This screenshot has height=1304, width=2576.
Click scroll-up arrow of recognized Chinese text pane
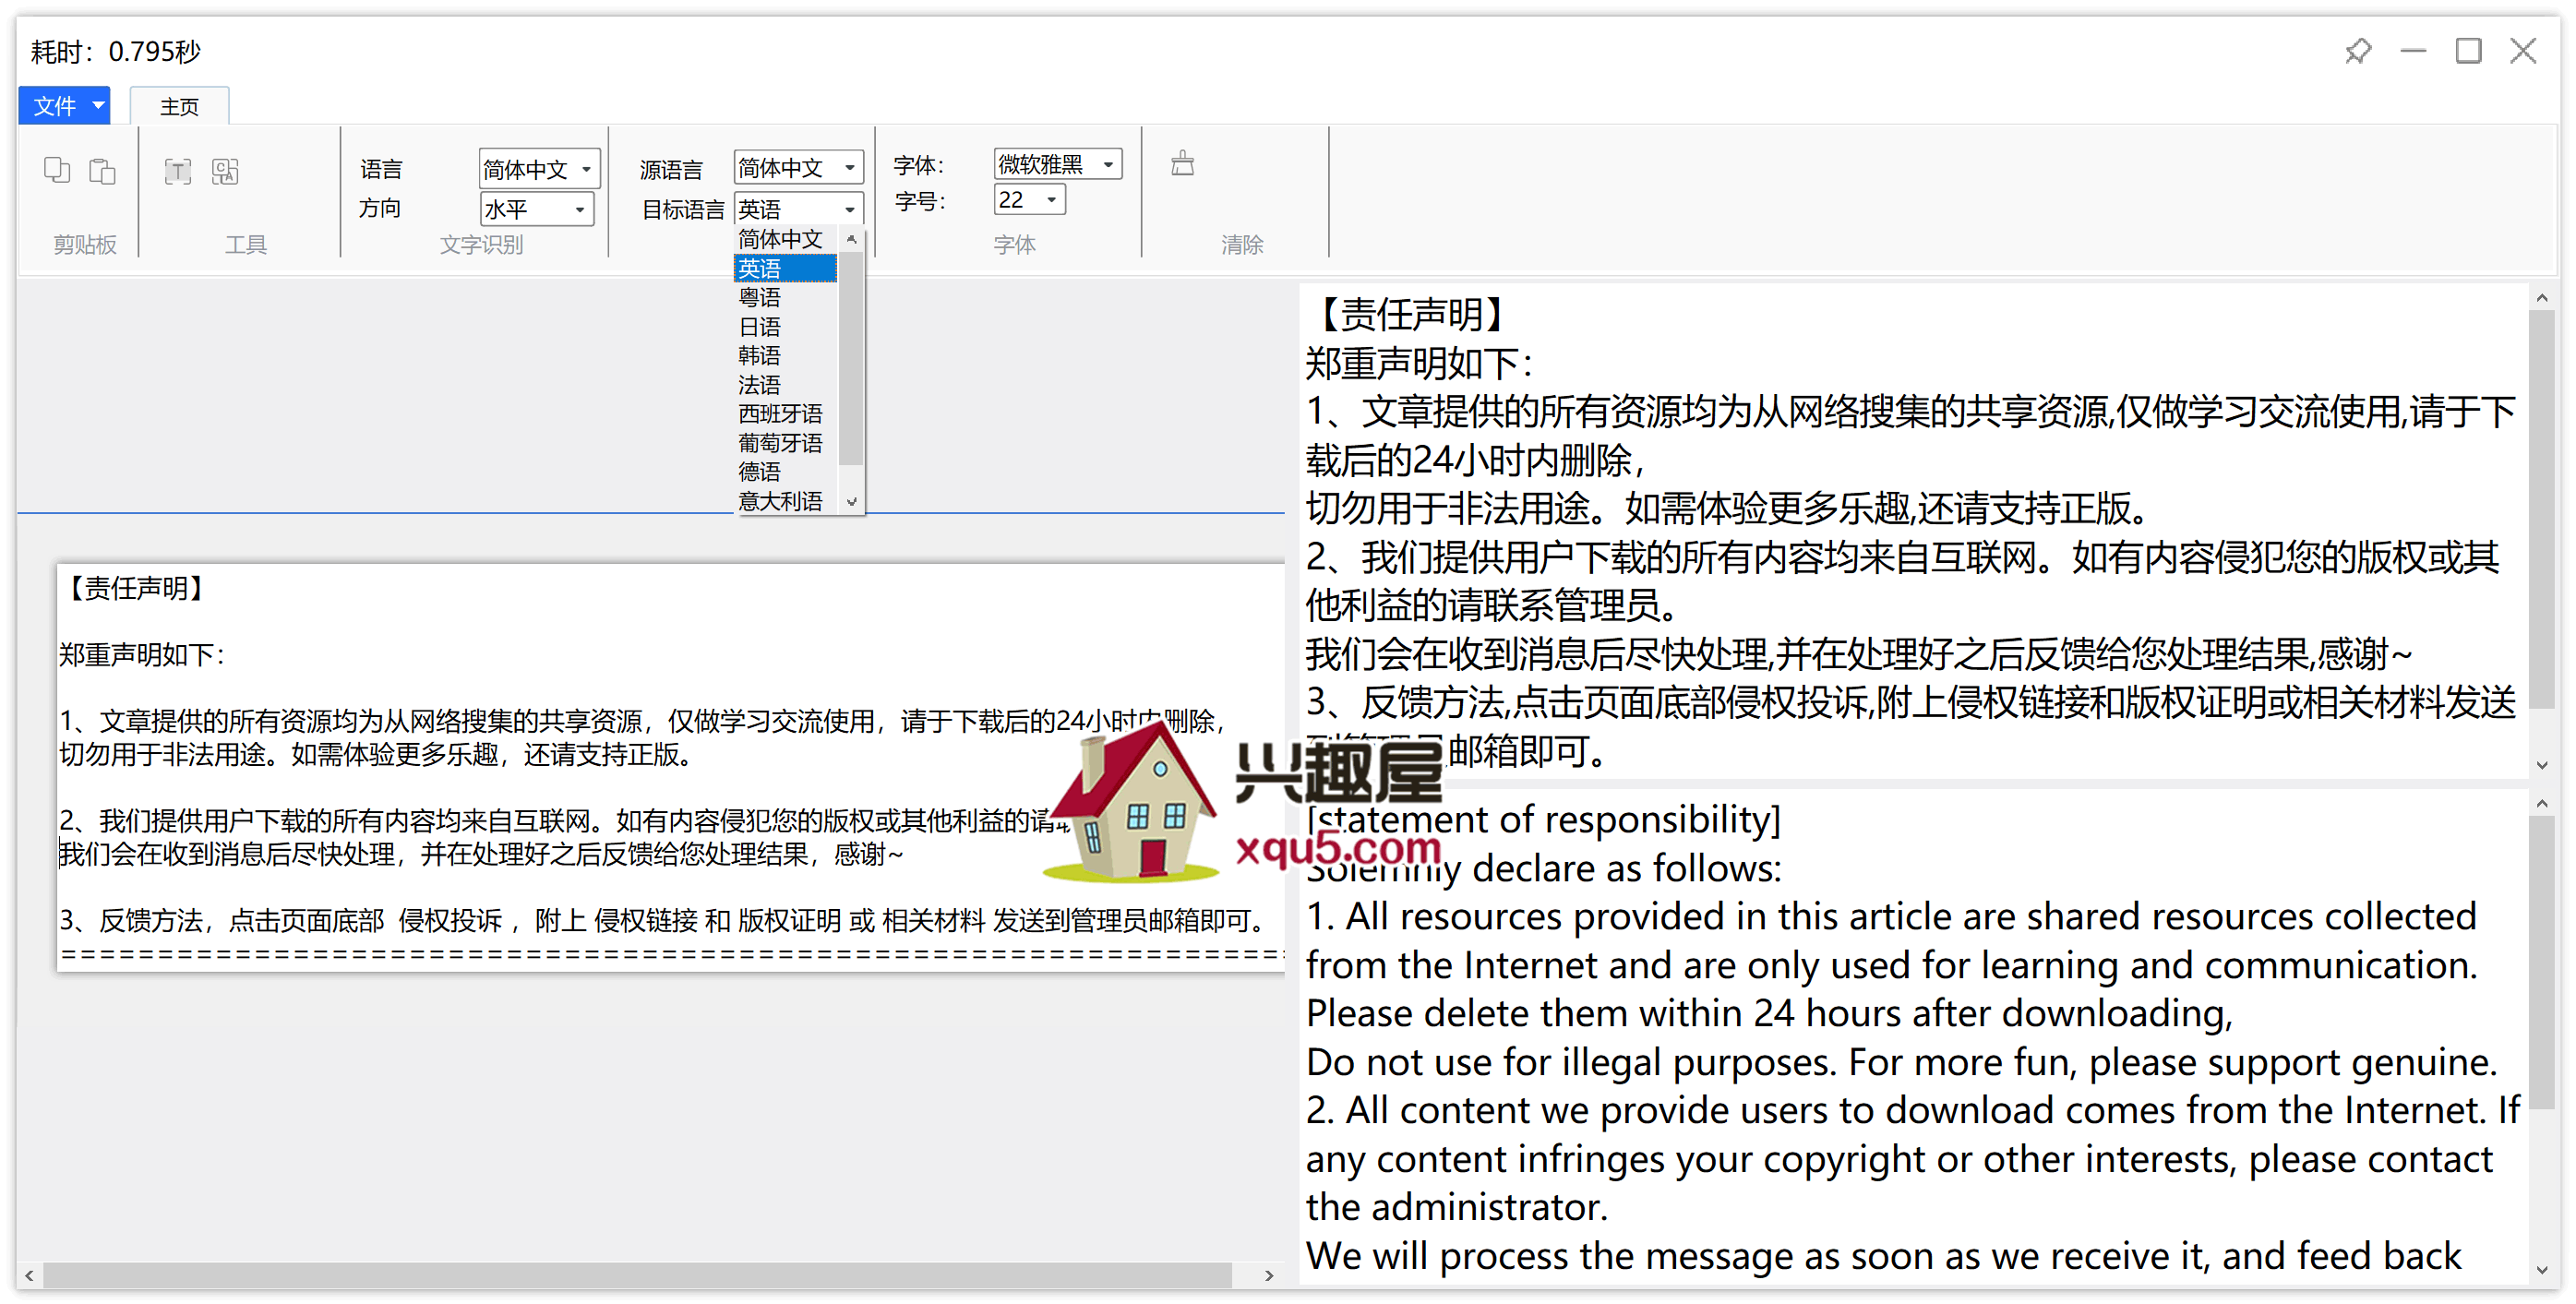point(2542,298)
